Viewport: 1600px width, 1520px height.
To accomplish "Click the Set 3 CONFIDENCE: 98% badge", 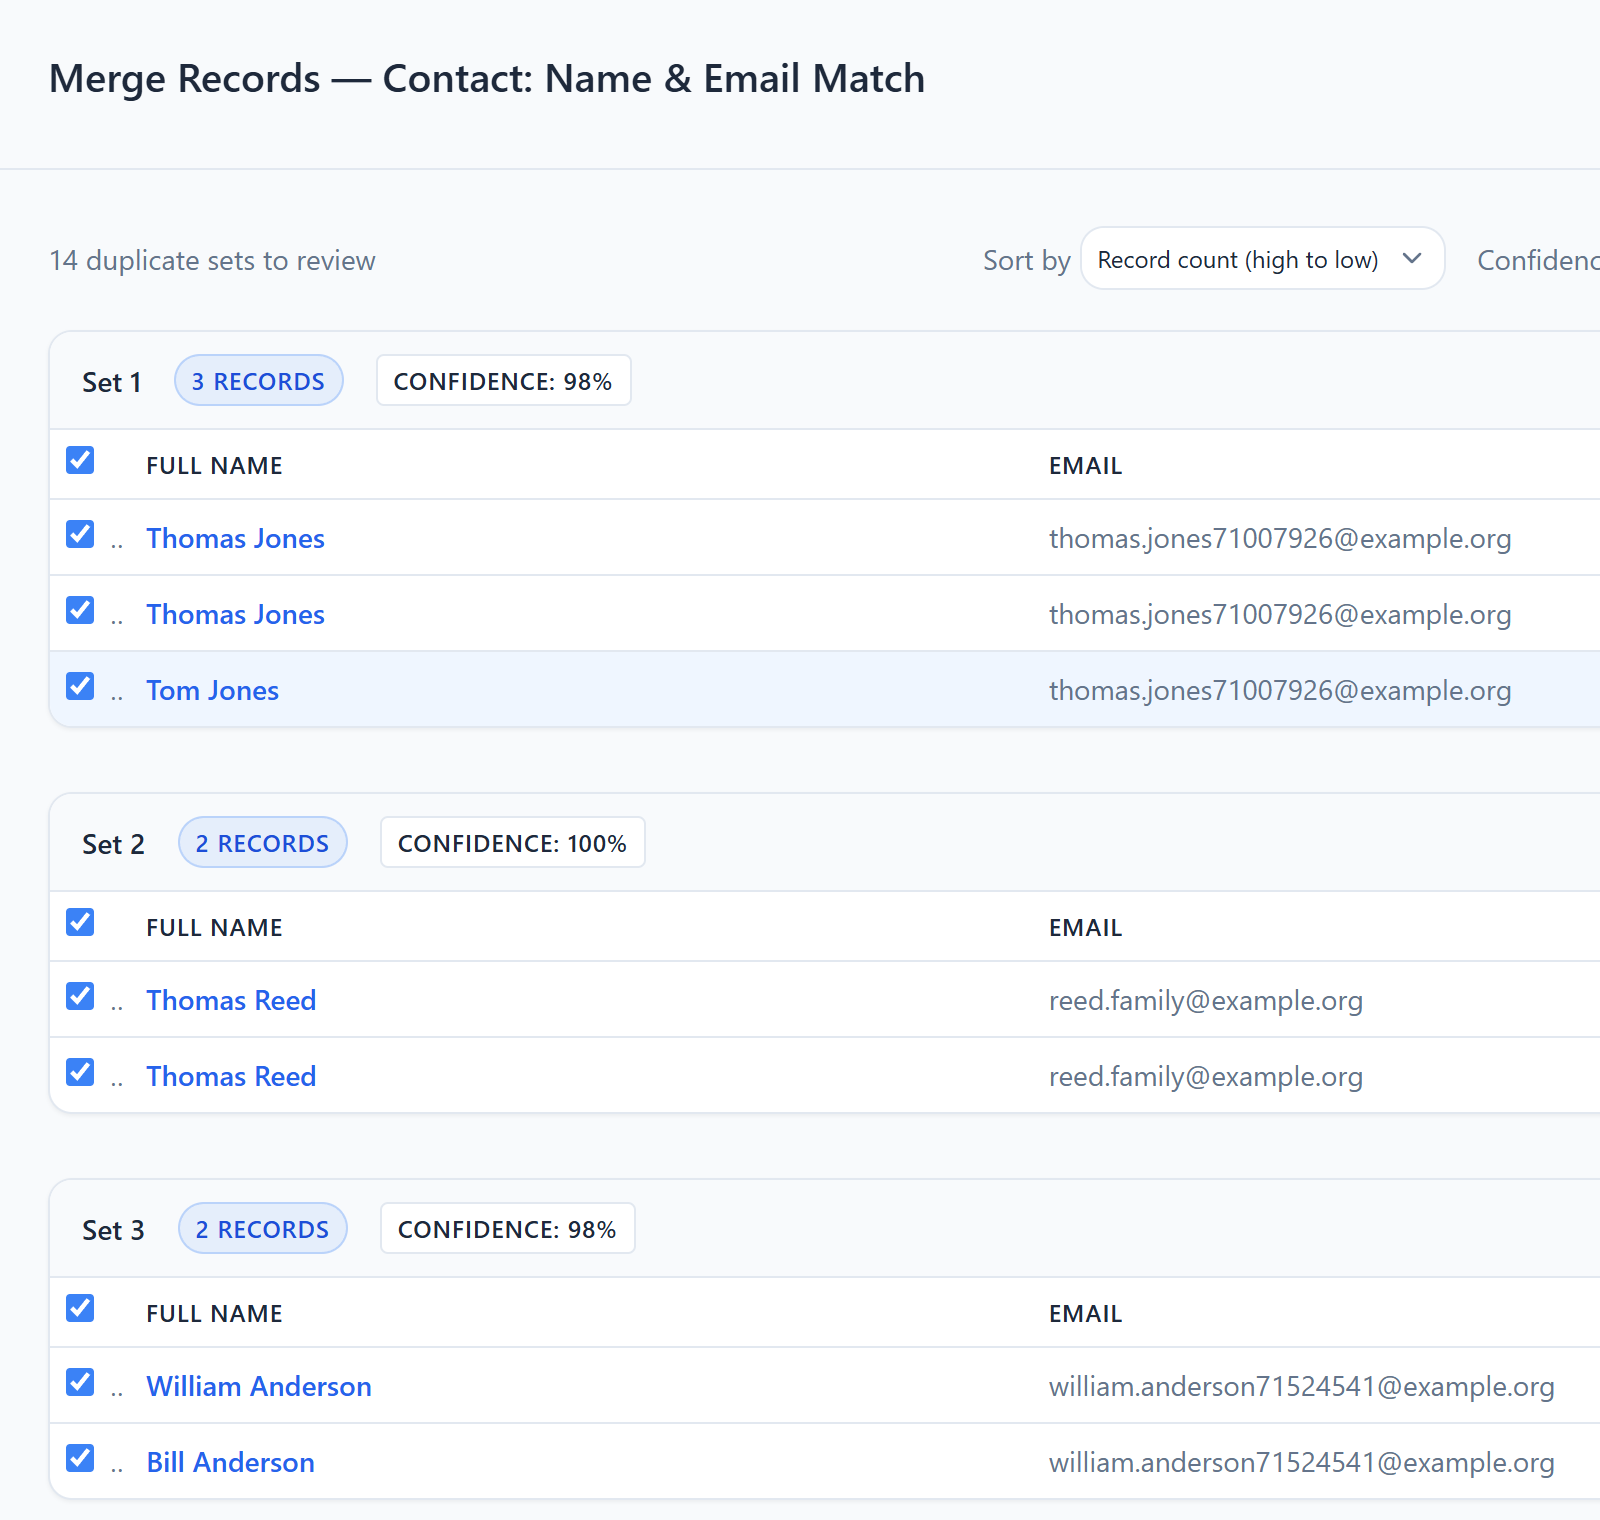I will 507,1229.
